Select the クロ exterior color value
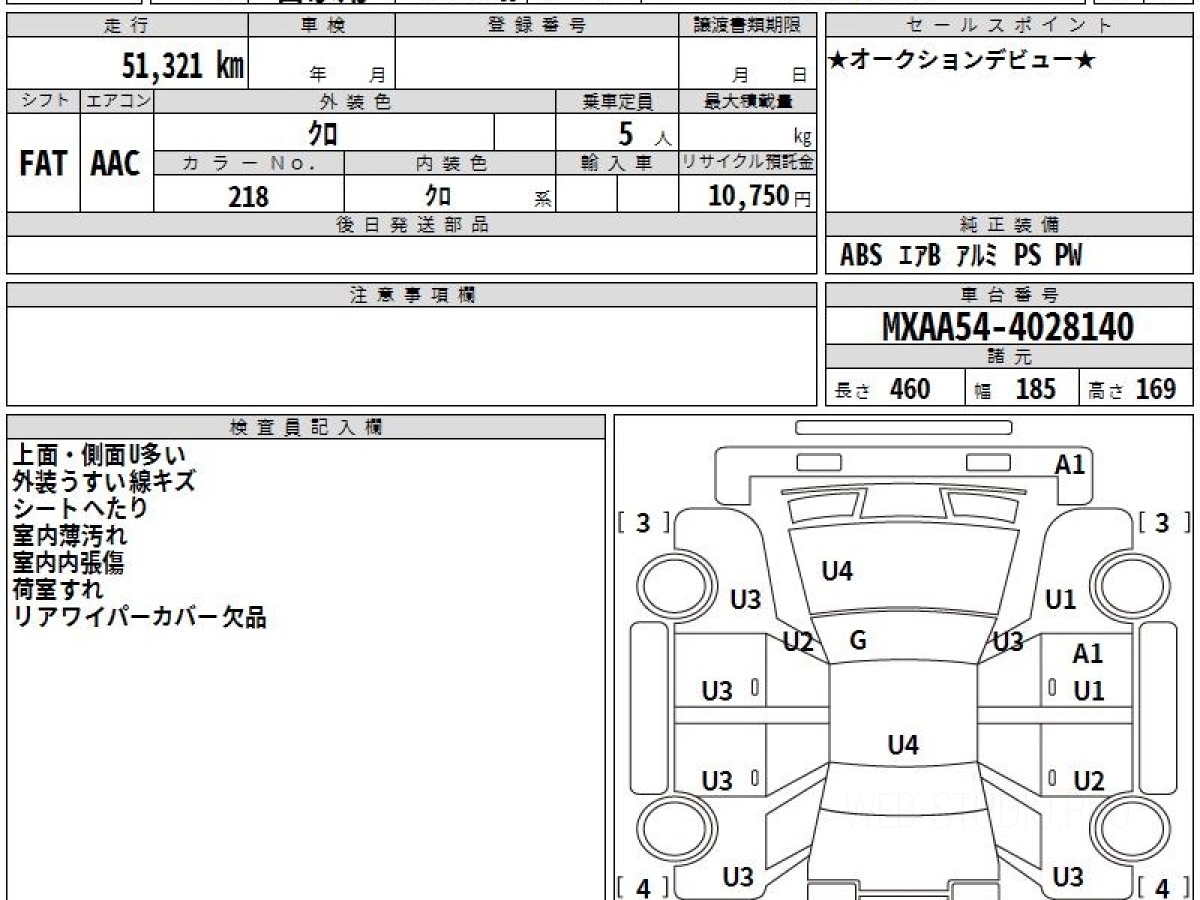This screenshot has height=900, width=1200. pyautogui.click(x=323, y=133)
